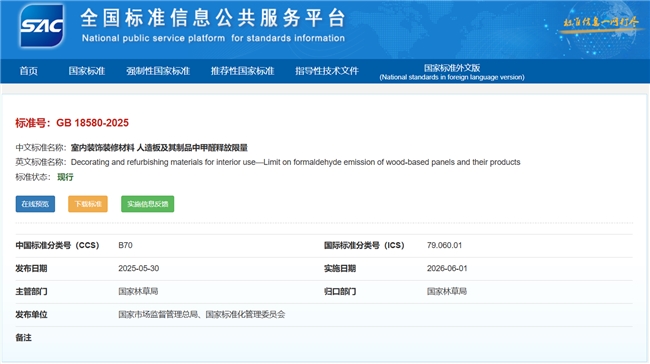Click the 国际标准分类号 (ICS) label
This screenshot has width=650, height=364.
coord(364,245)
